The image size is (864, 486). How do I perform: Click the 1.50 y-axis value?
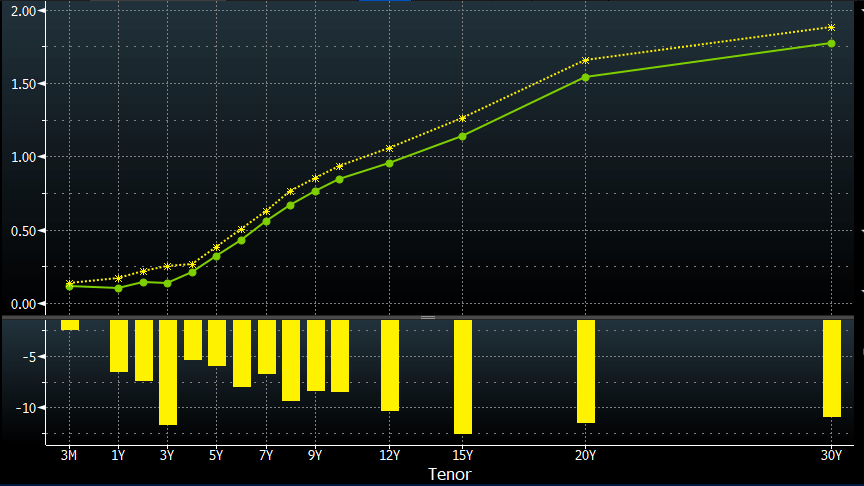24,84
